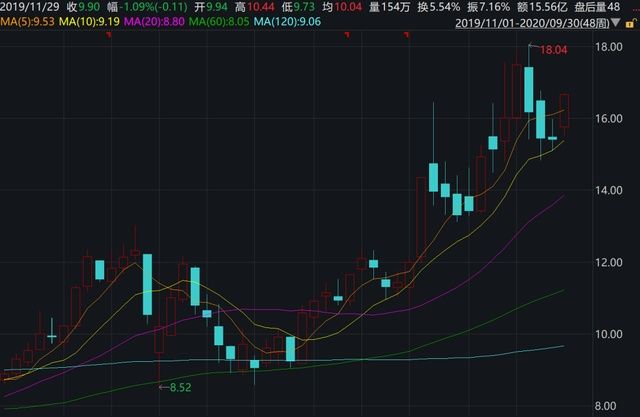Image resolution: width=640 pixels, height=417 pixels.
Task: Toggle the yellow lock icon
Action: (x=631, y=23)
